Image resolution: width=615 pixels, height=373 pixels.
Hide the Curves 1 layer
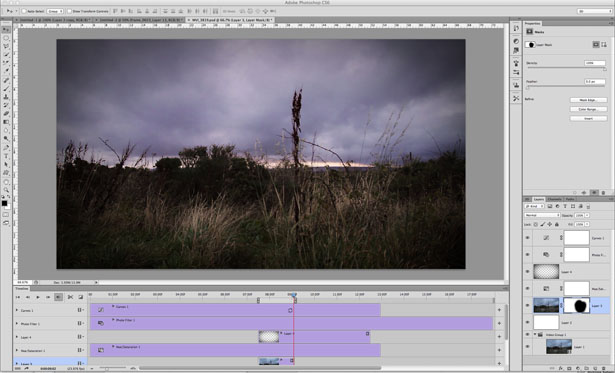pyautogui.click(x=528, y=238)
